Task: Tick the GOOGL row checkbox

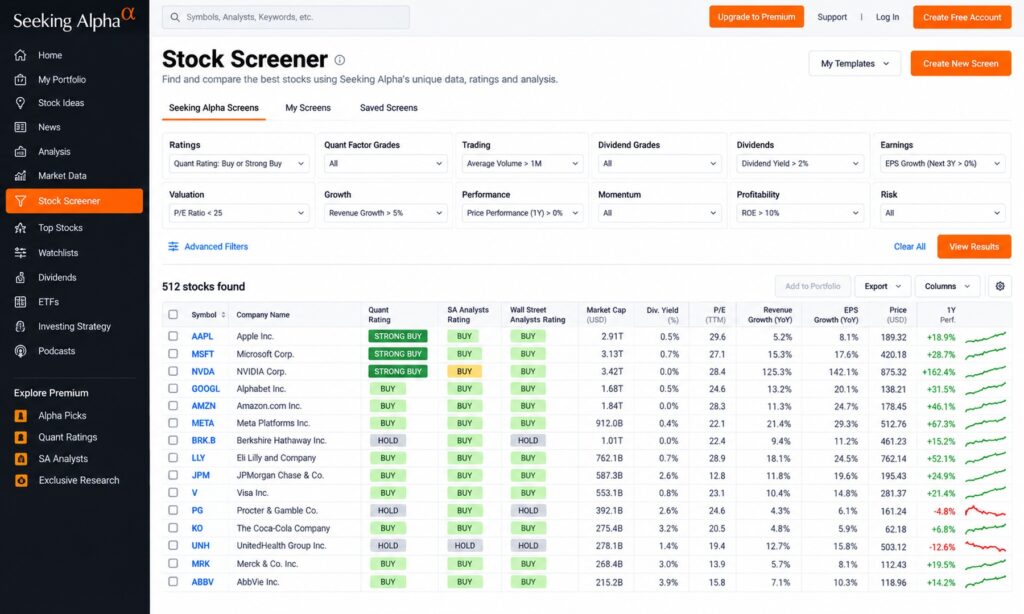Action: [x=173, y=389]
